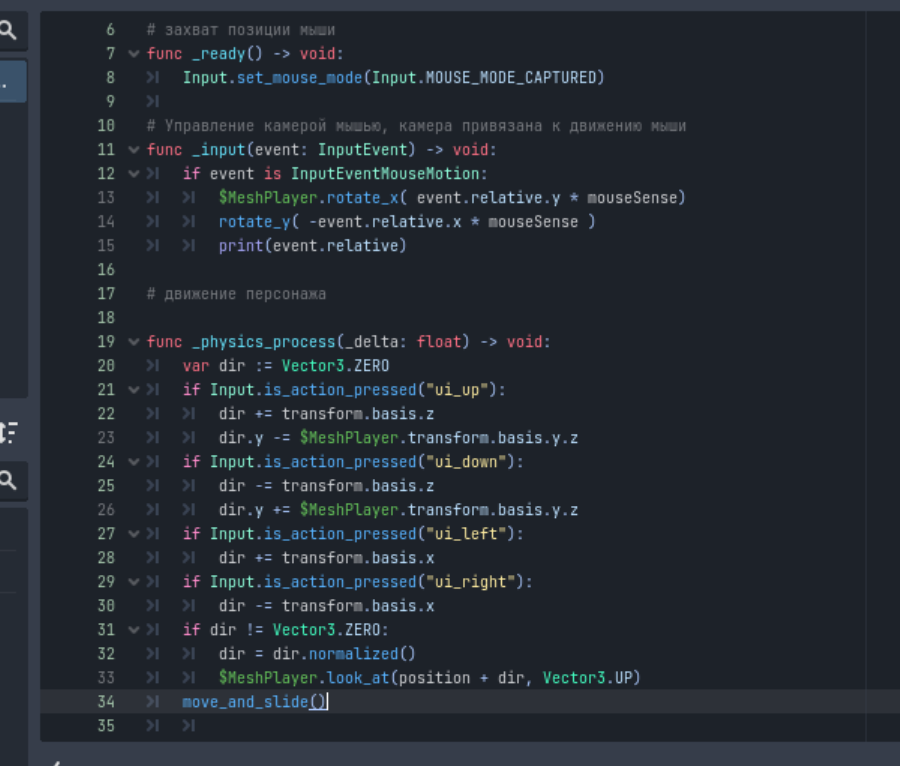The height and width of the screenshot is (766, 900).
Task: Fold the "ui_down" if-block on line 24
Action: click(134, 462)
